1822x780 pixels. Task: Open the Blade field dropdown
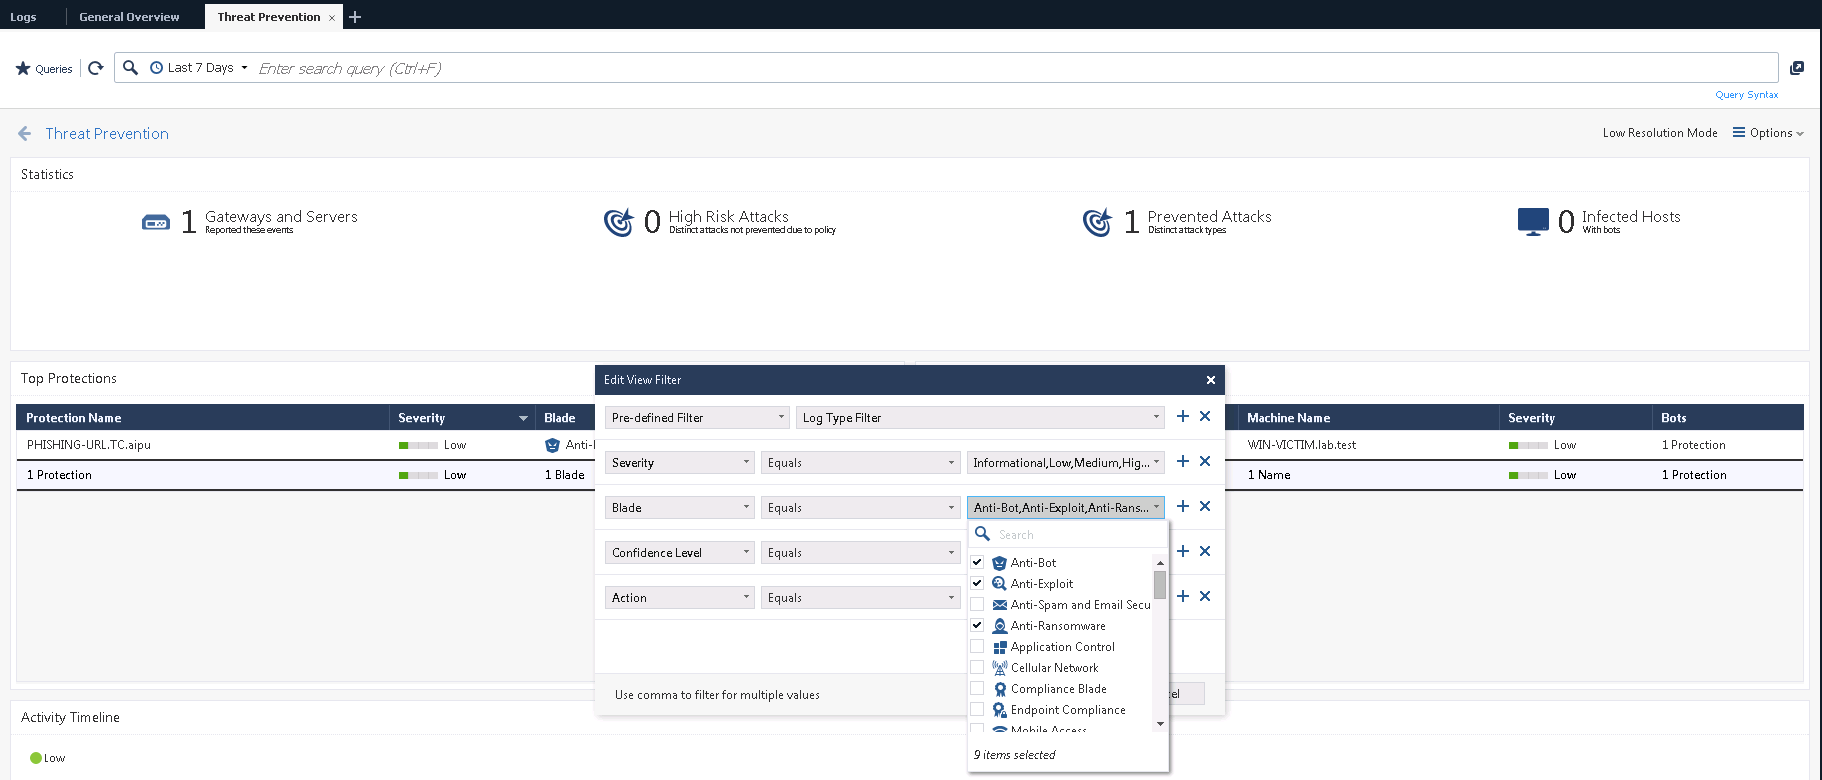(680, 508)
